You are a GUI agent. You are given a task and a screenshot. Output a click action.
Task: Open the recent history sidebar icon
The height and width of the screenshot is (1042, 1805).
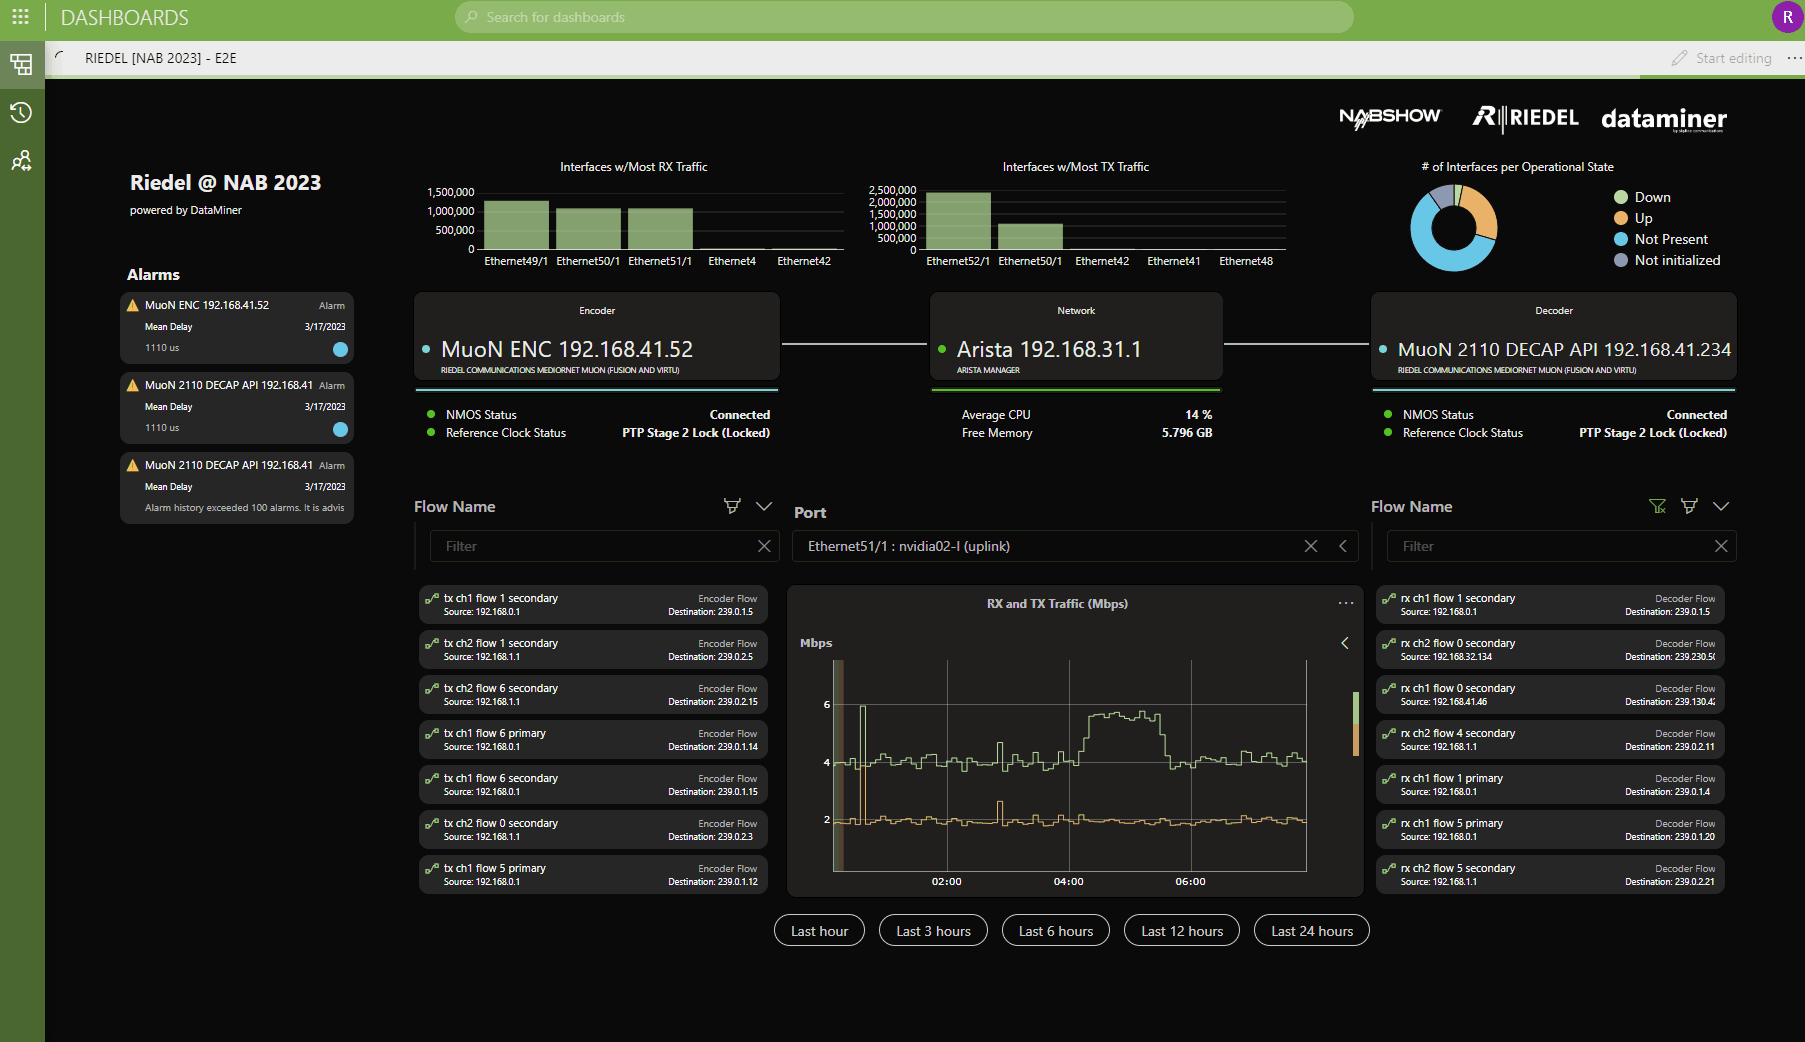(x=21, y=113)
